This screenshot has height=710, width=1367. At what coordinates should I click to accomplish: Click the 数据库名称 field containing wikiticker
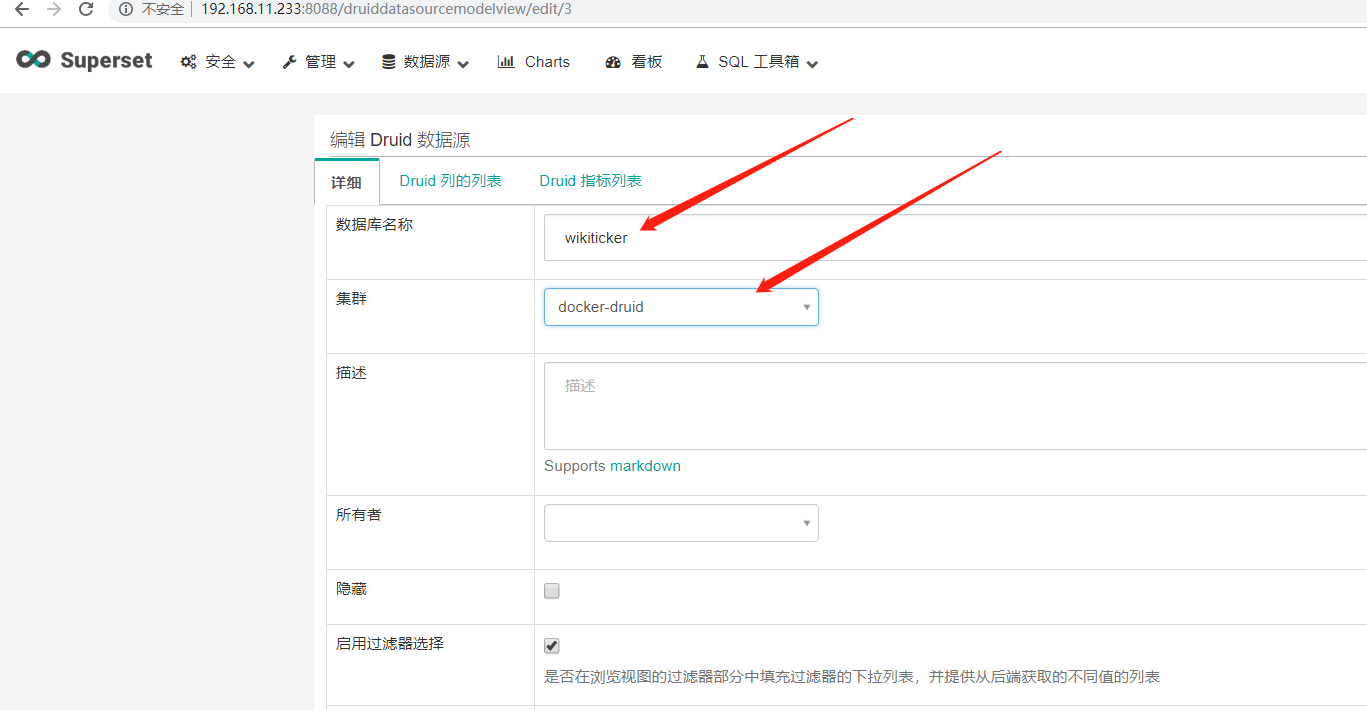click(x=955, y=238)
